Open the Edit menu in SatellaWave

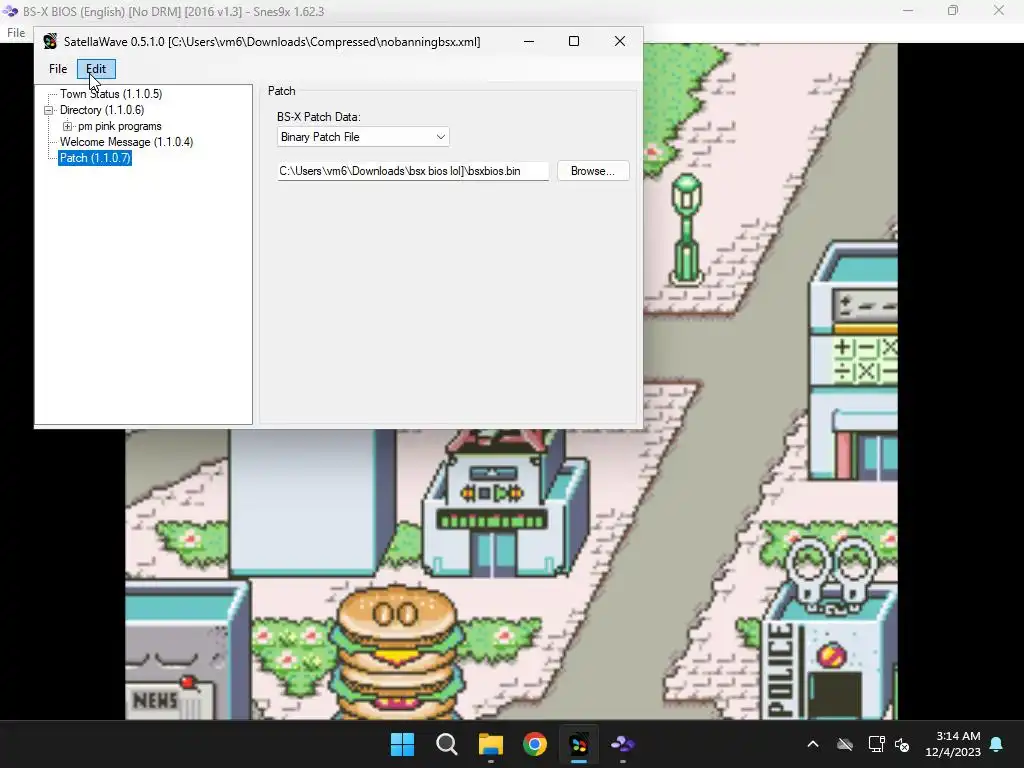tap(96, 69)
